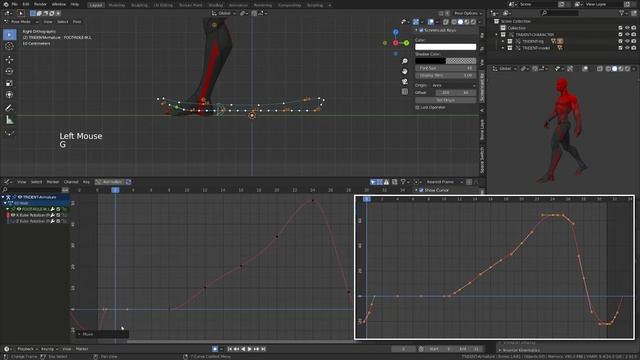Toggle the Screencast Keys checkbox

422,30
